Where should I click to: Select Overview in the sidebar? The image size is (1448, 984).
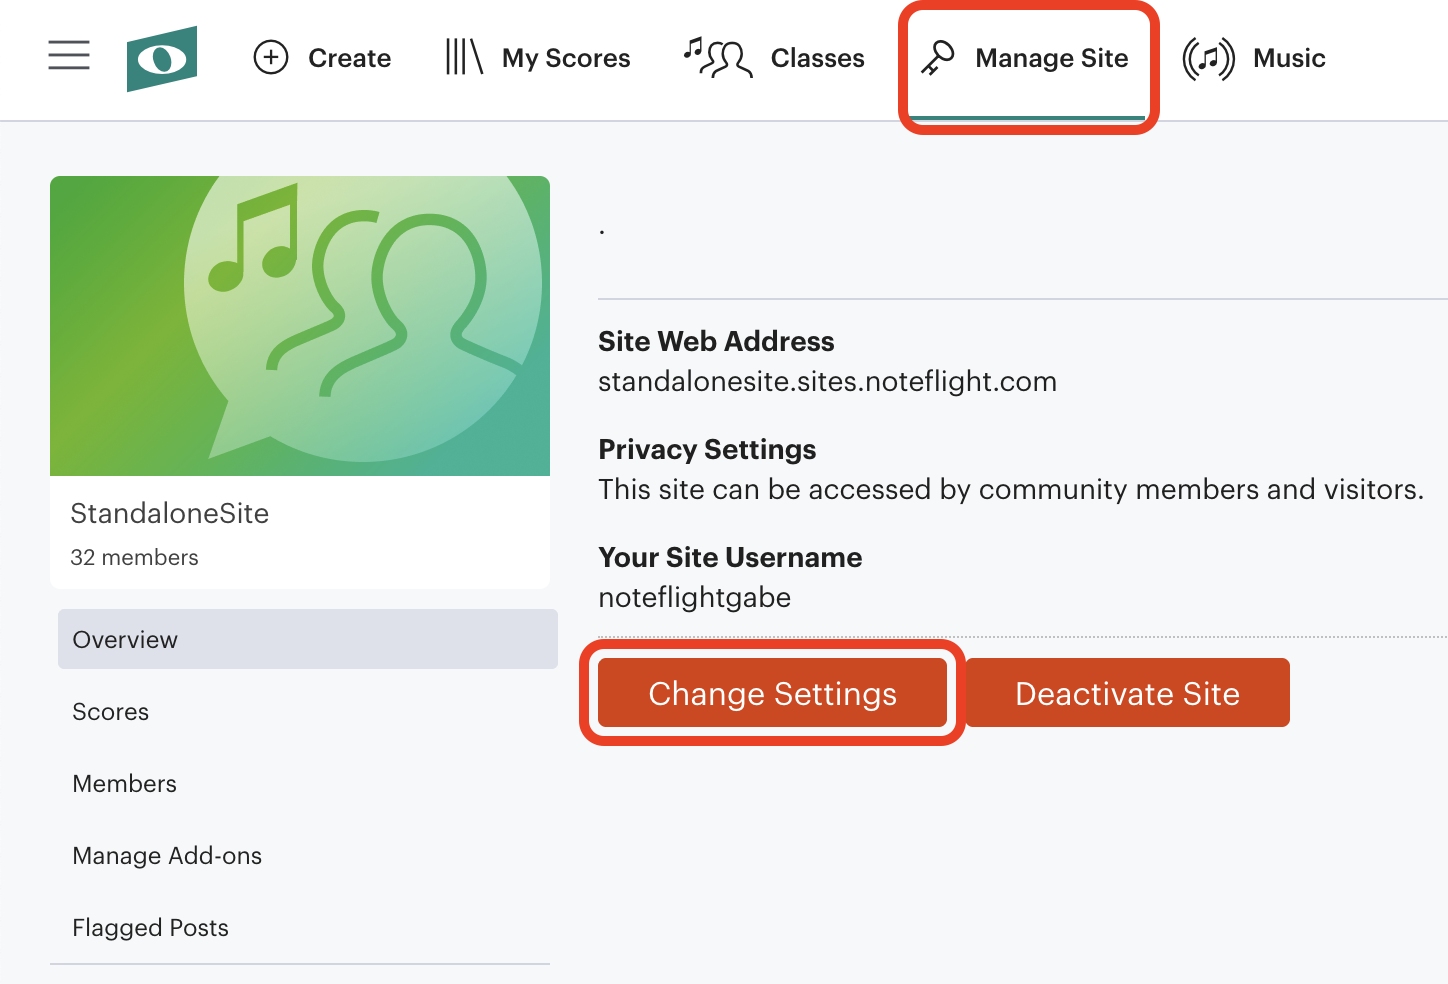point(308,639)
